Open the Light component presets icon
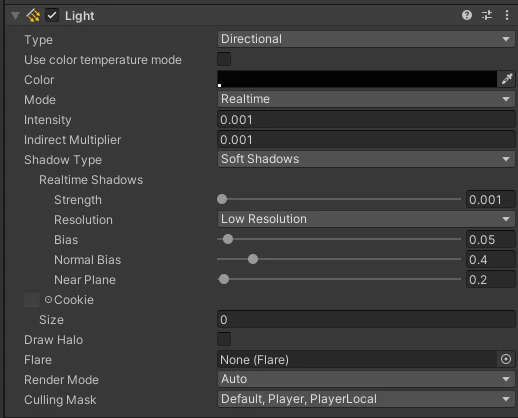The image size is (518, 418). (487, 15)
